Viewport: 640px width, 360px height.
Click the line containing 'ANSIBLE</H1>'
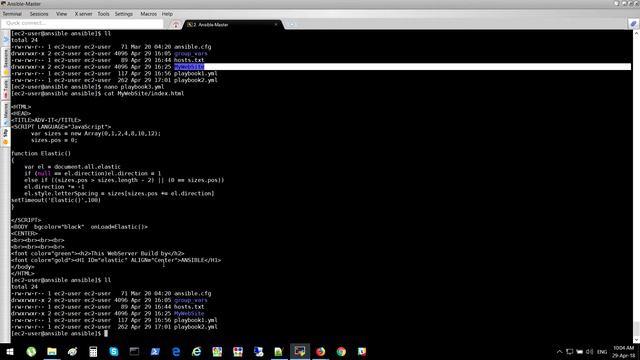click(116, 260)
